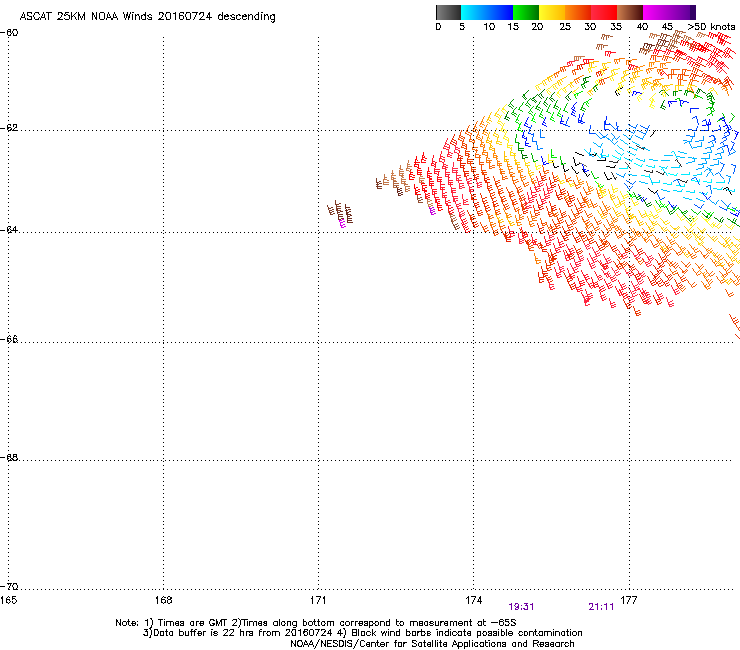The width and height of the screenshot is (740, 650).
Task: Click the longitude label '174'
Action: 473,600
